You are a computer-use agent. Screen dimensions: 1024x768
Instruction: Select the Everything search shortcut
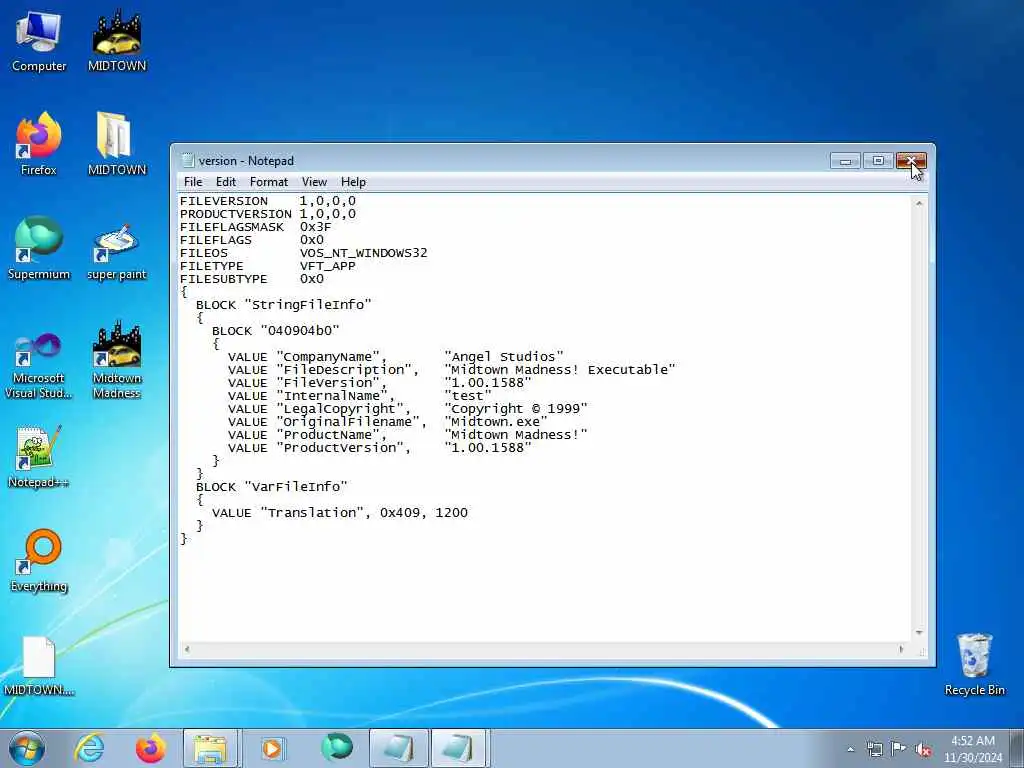tap(39, 560)
